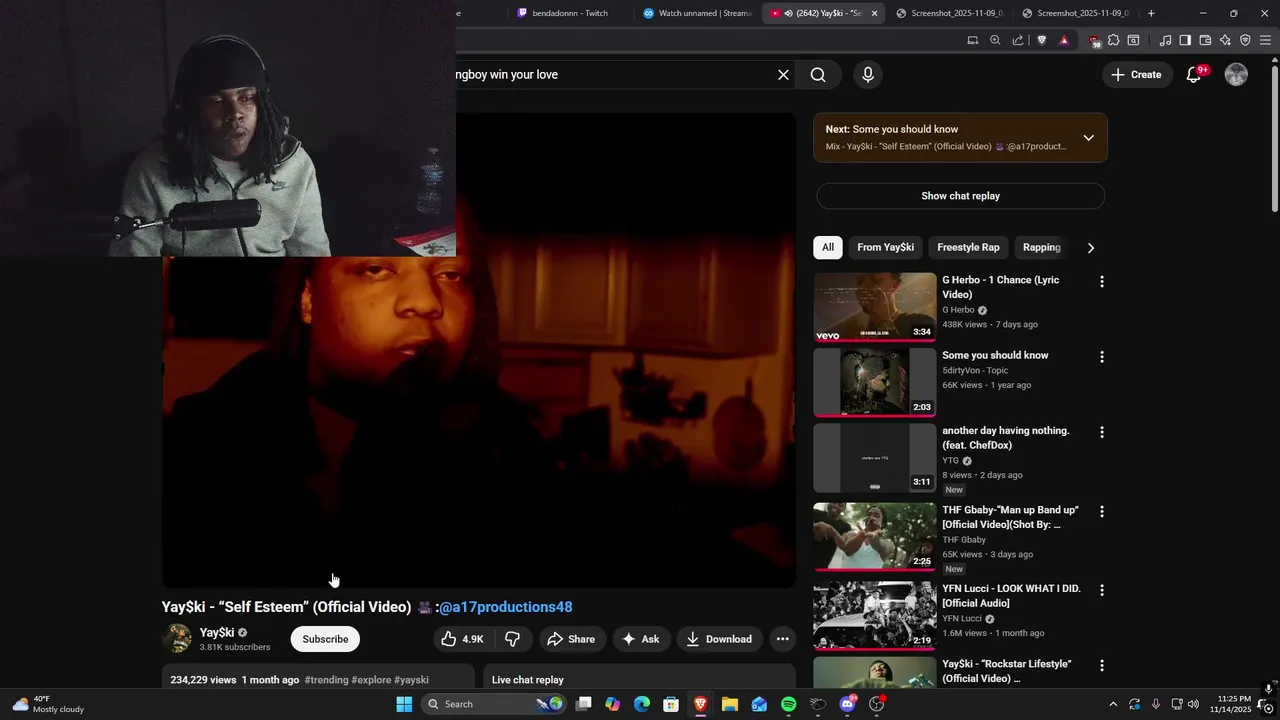This screenshot has height=720, width=1280.
Task: Click system tray volume speaker icon
Action: pyautogui.click(x=1193, y=704)
